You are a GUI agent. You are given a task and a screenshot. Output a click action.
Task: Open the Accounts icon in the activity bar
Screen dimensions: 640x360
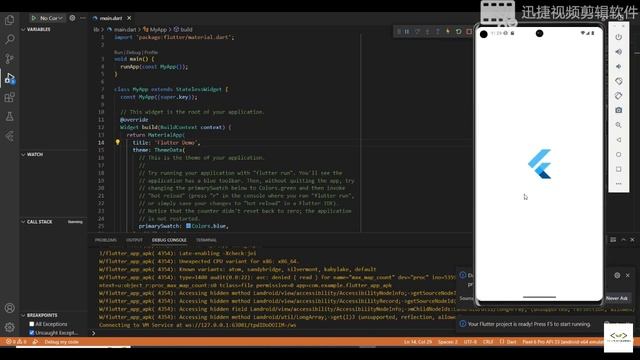tap(9, 308)
